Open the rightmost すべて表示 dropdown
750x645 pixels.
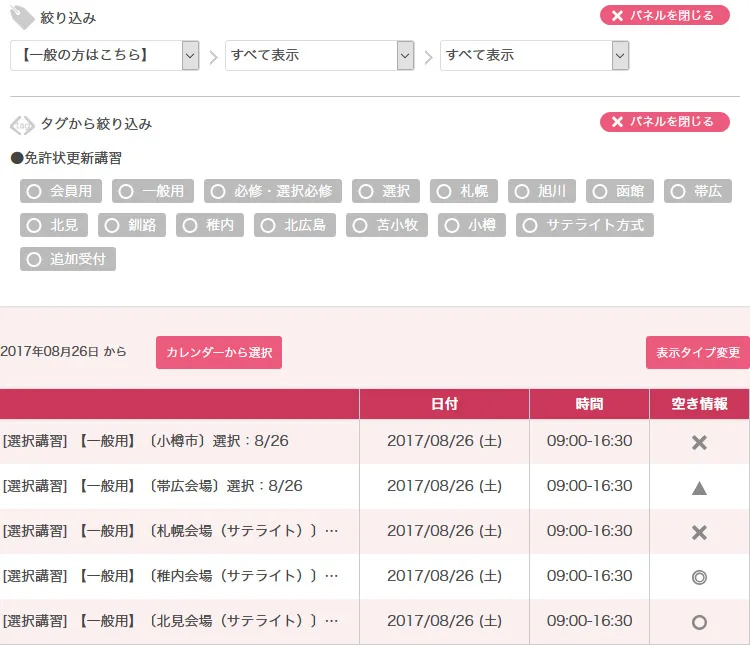click(534, 56)
